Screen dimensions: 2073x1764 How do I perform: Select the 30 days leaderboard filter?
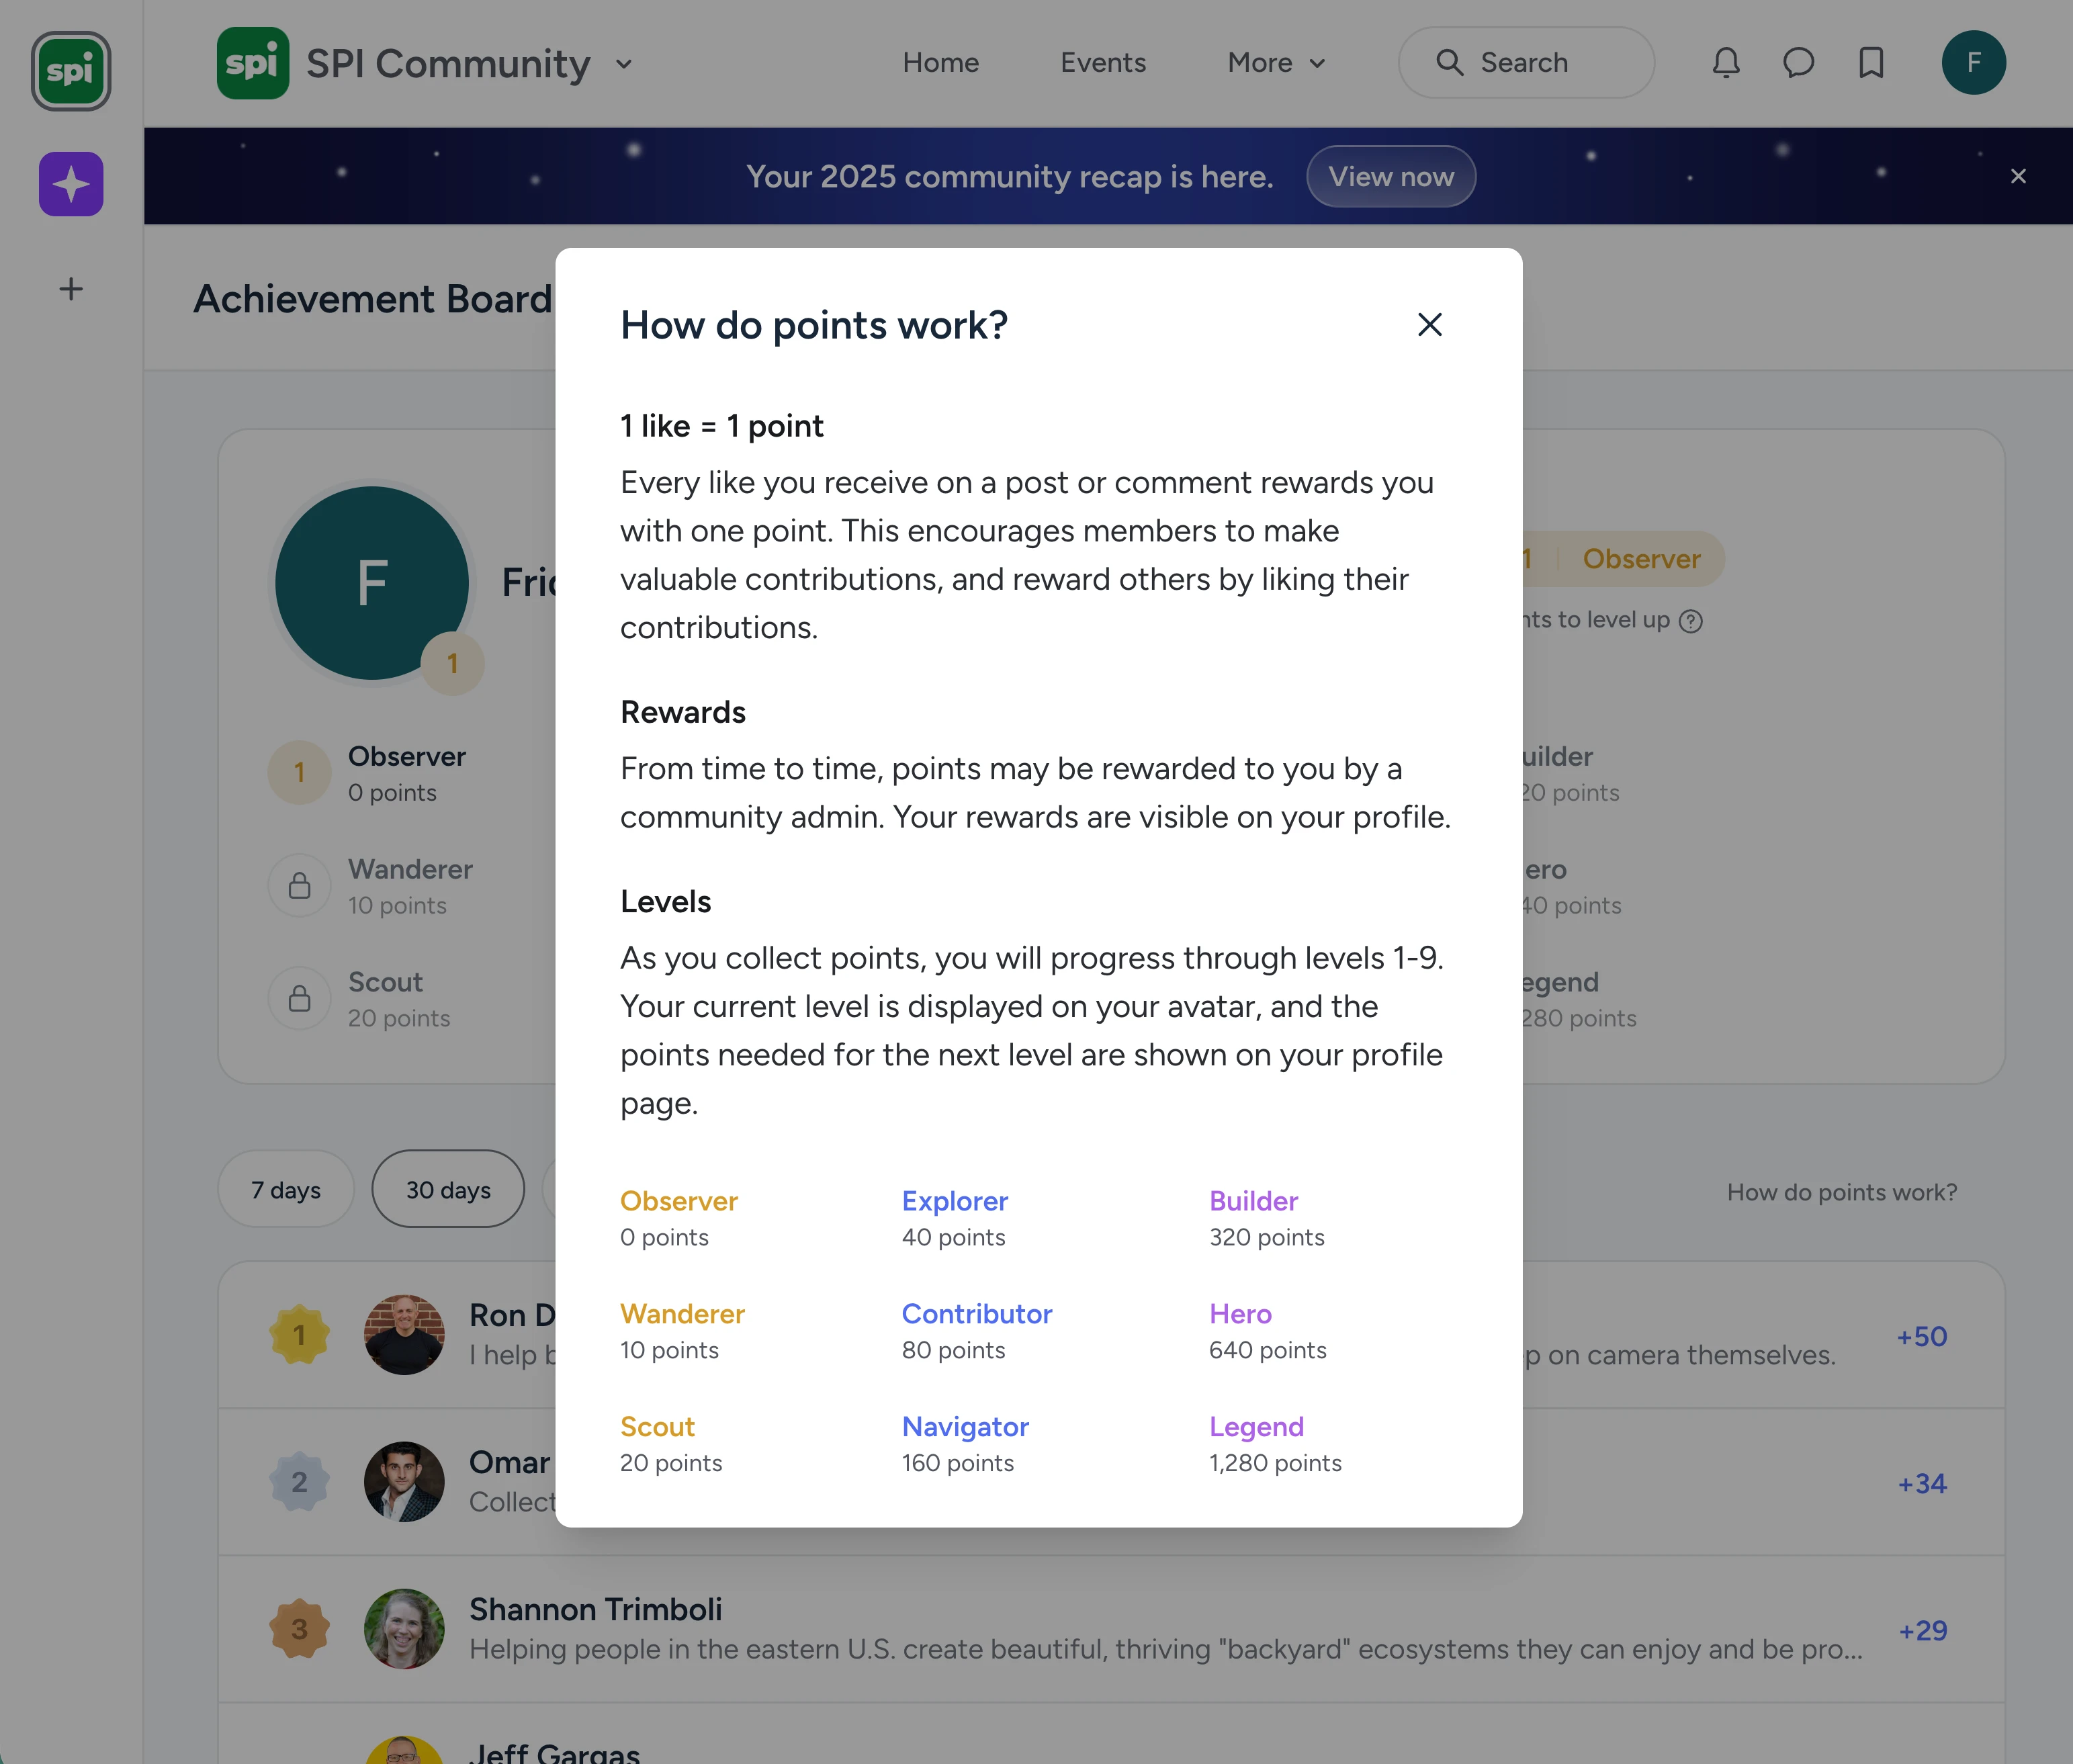[x=448, y=1189]
